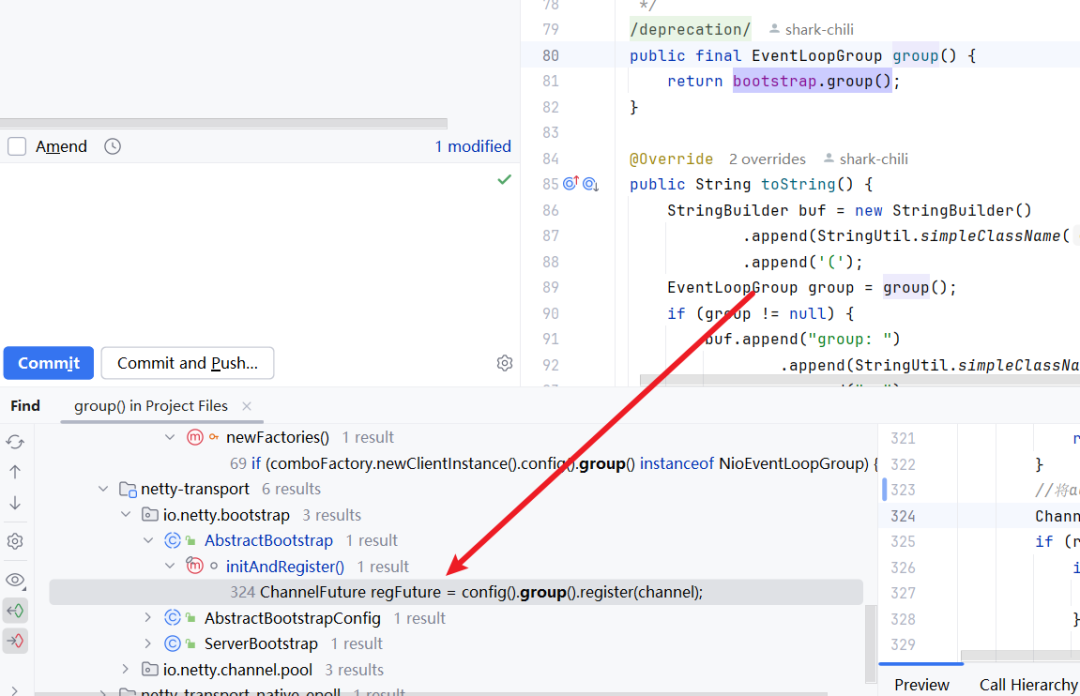This screenshot has width=1080, height=696.
Task: Click ServerBootstrap class icon
Action: click(172, 644)
